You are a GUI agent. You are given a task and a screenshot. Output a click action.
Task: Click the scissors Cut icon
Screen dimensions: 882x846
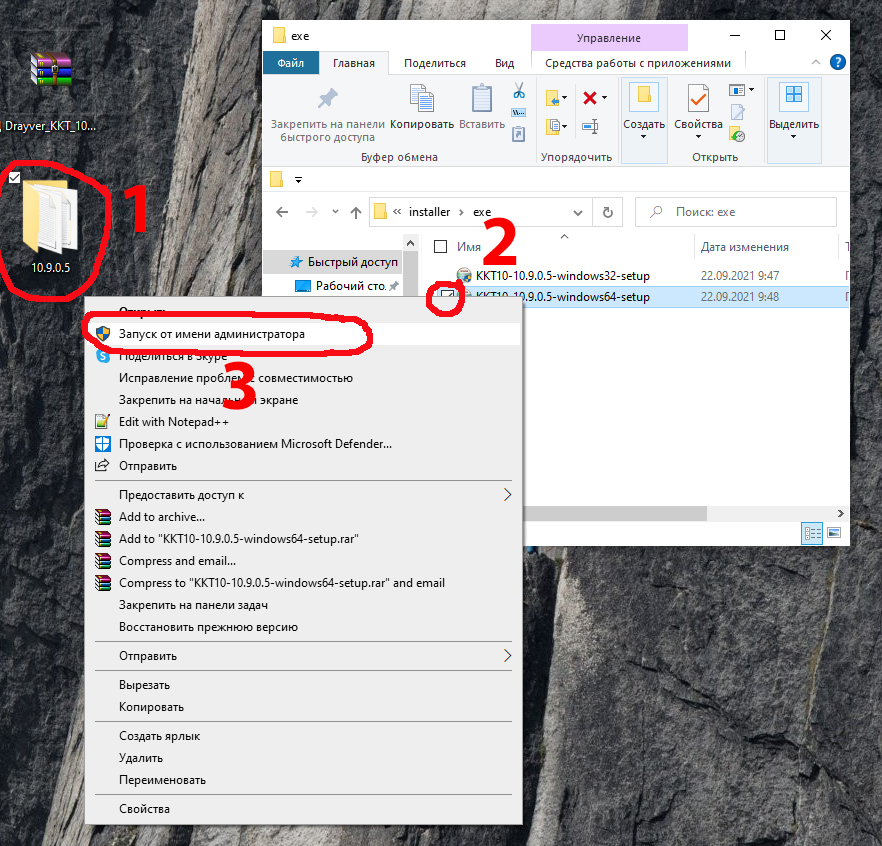pos(518,90)
